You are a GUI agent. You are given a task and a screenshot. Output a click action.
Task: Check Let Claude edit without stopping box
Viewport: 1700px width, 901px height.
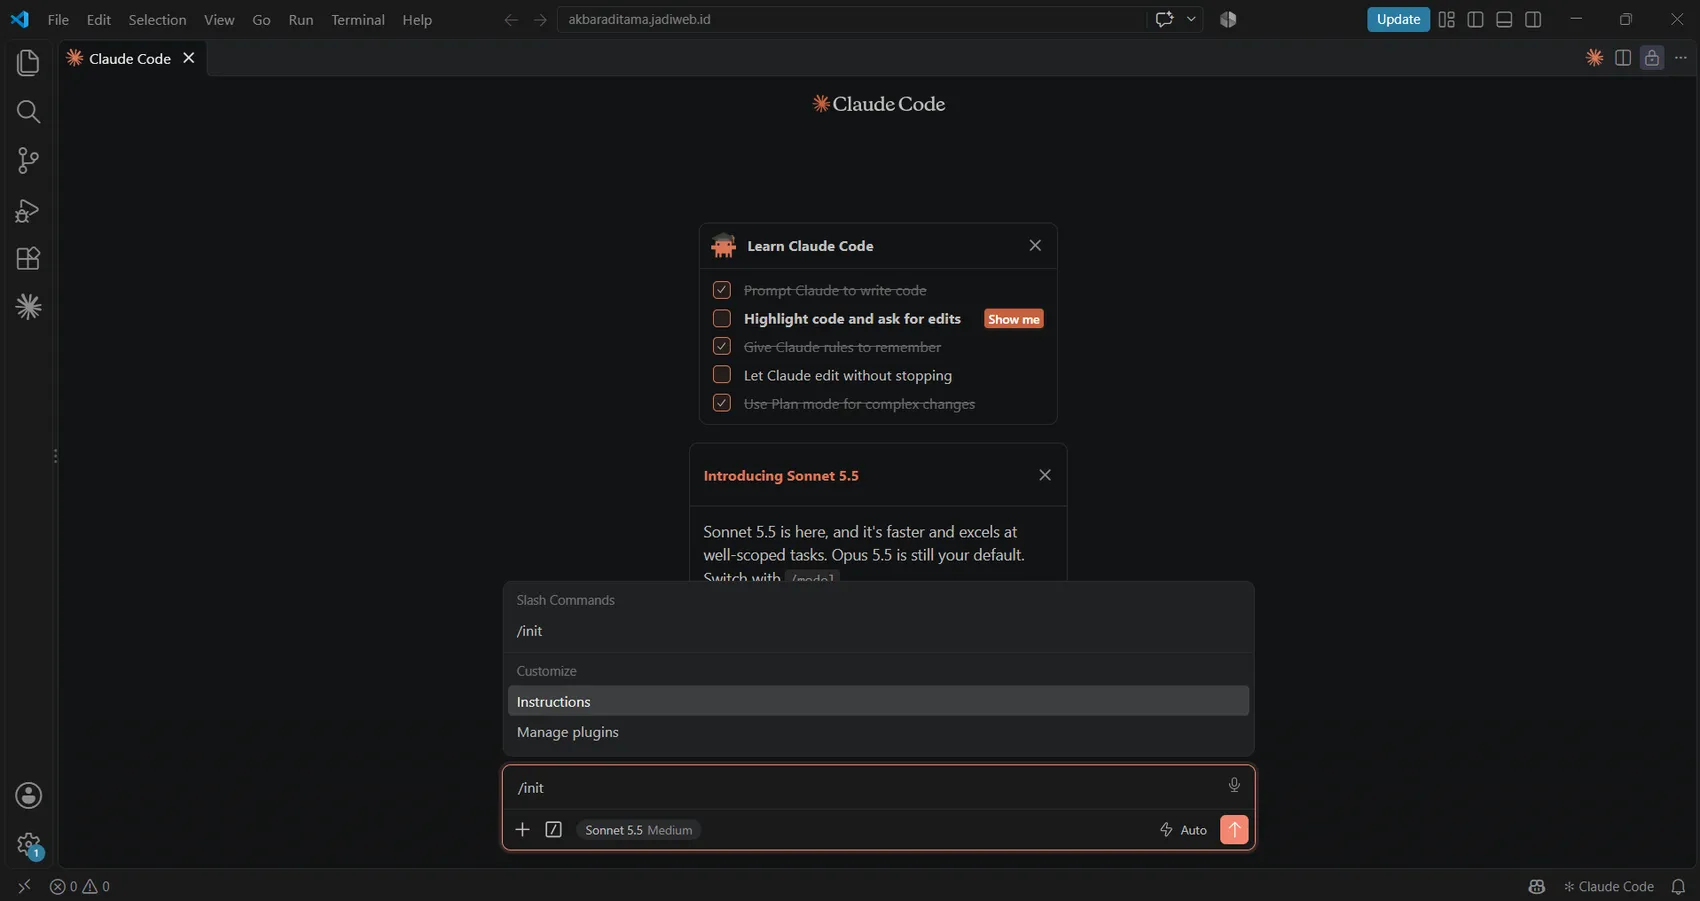click(722, 375)
